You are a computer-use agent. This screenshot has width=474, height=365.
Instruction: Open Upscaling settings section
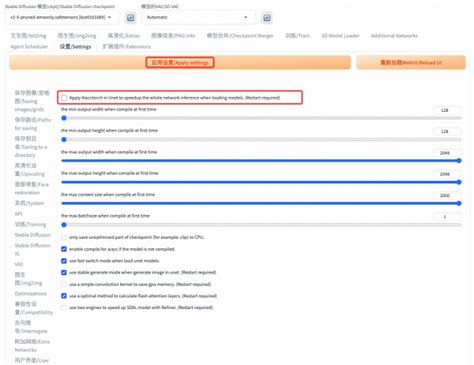(x=30, y=170)
